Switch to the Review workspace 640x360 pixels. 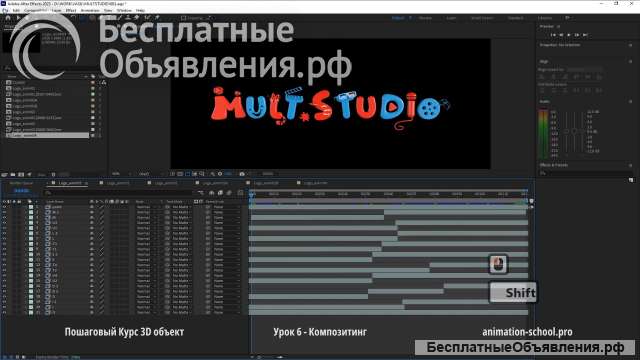click(x=425, y=18)
